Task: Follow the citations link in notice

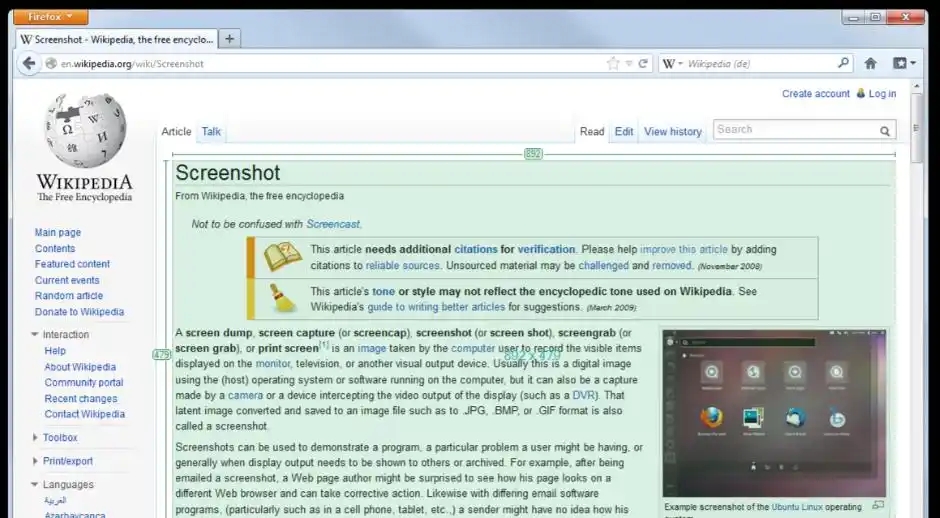Action: click(x=475, y=249)
